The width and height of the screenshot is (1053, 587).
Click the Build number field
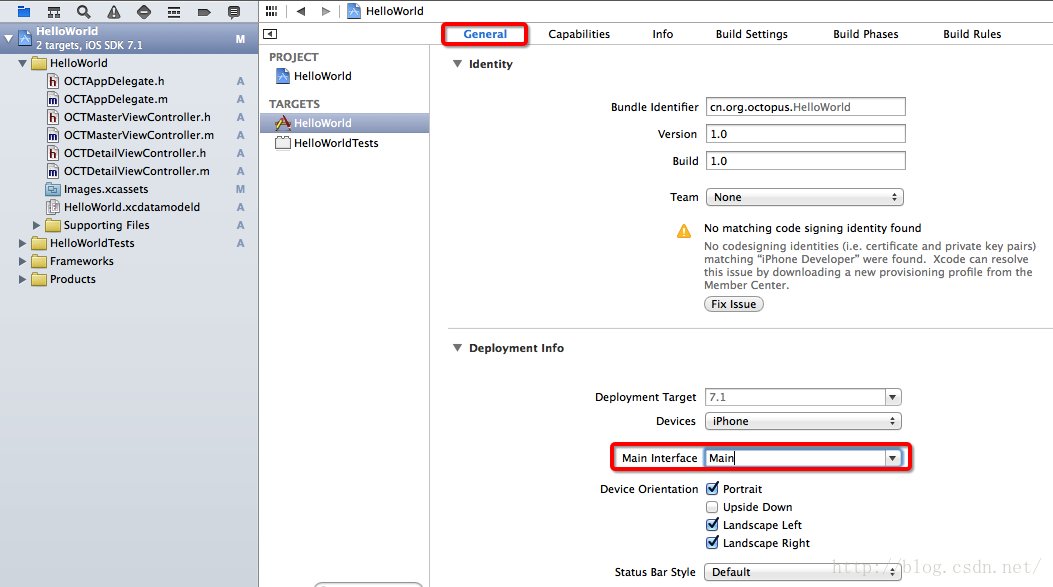point(805,161)
